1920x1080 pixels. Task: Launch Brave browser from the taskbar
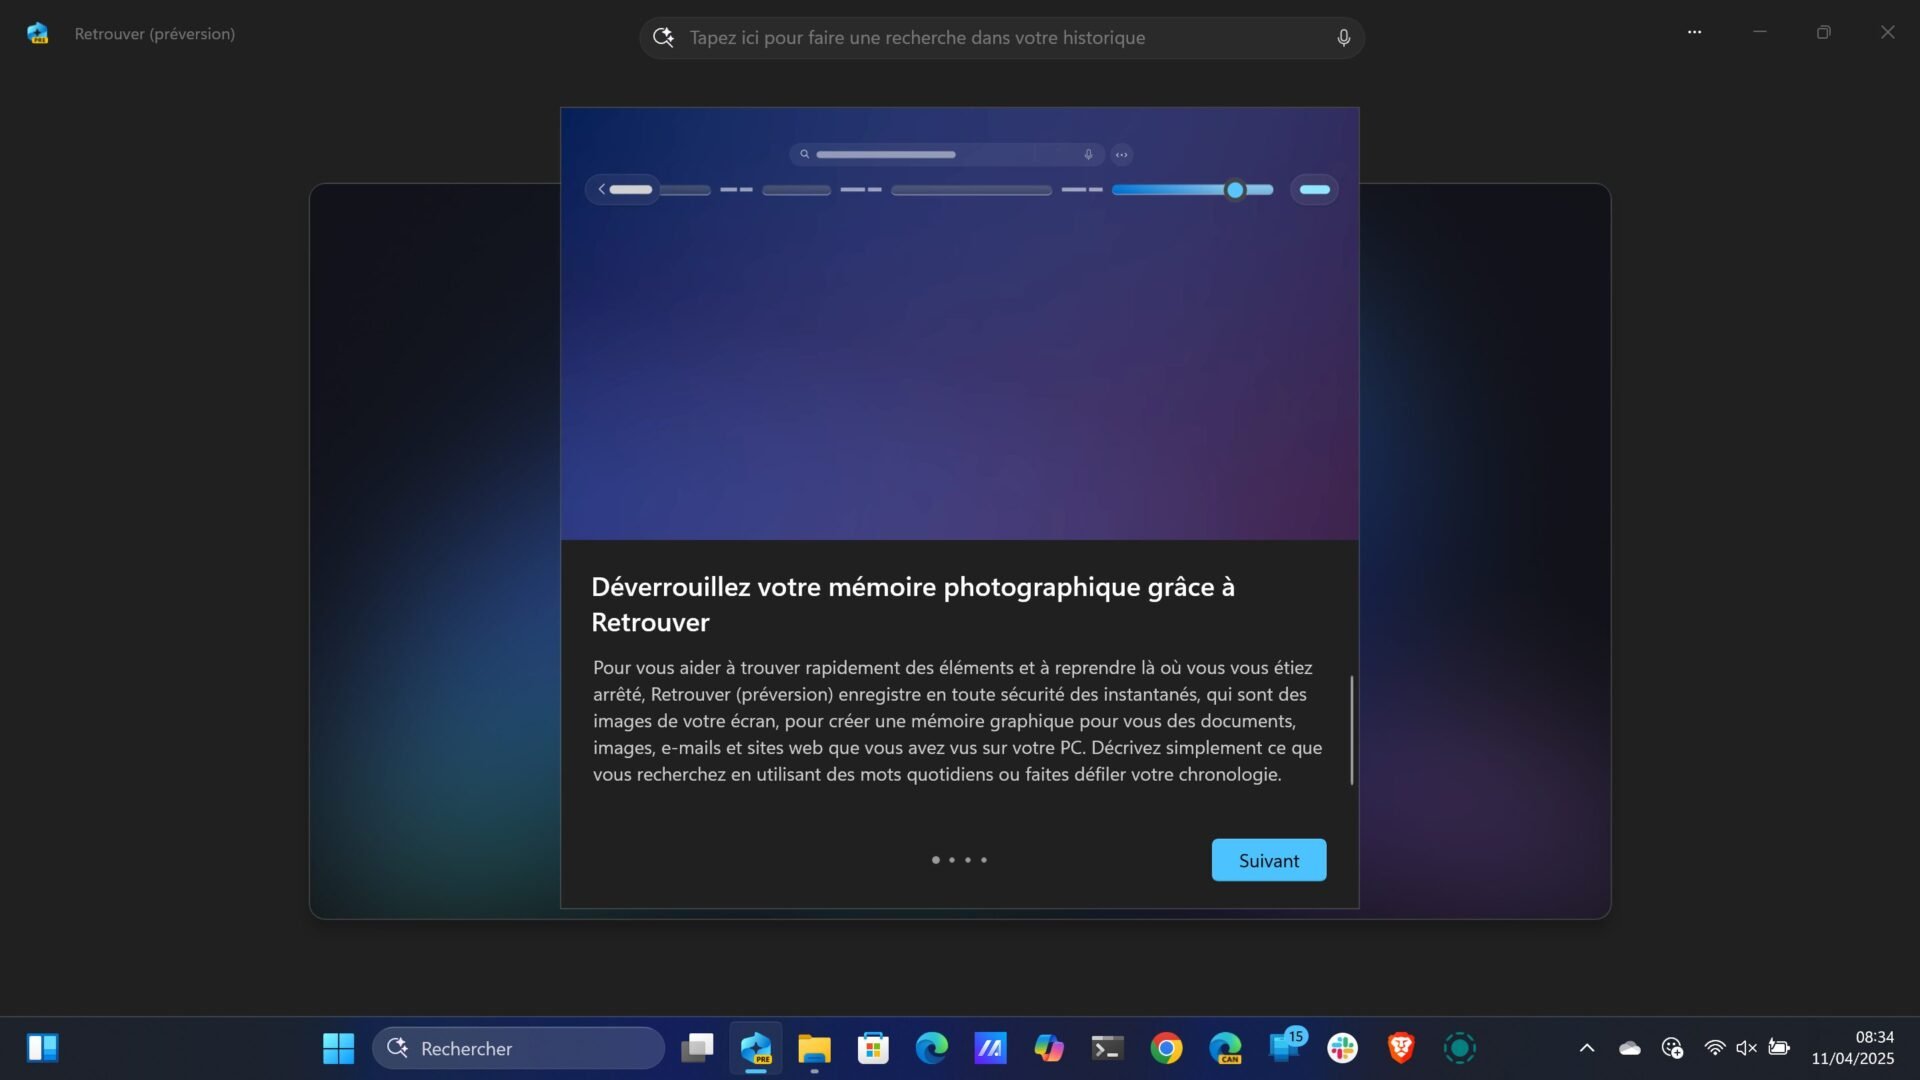click(1401, 1048)
